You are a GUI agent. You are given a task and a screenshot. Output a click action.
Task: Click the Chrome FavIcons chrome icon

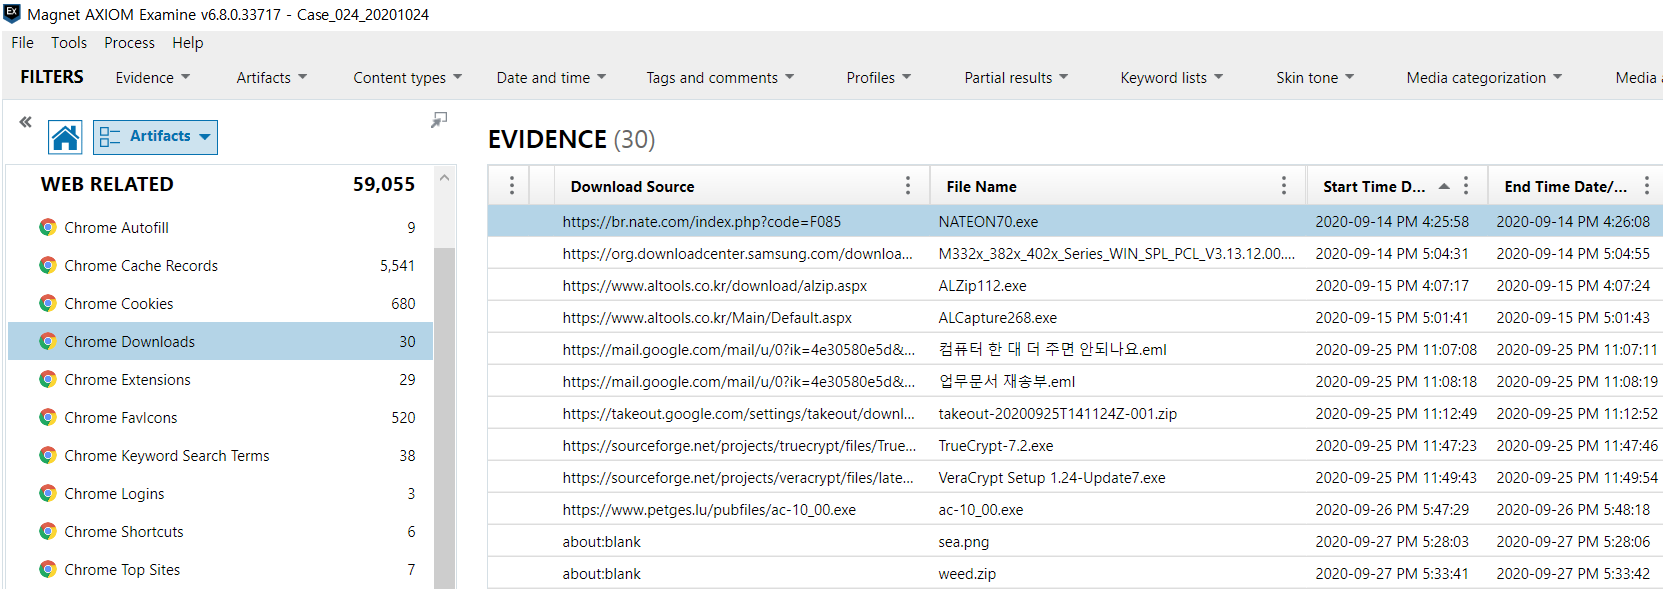(x=47, y=417)
